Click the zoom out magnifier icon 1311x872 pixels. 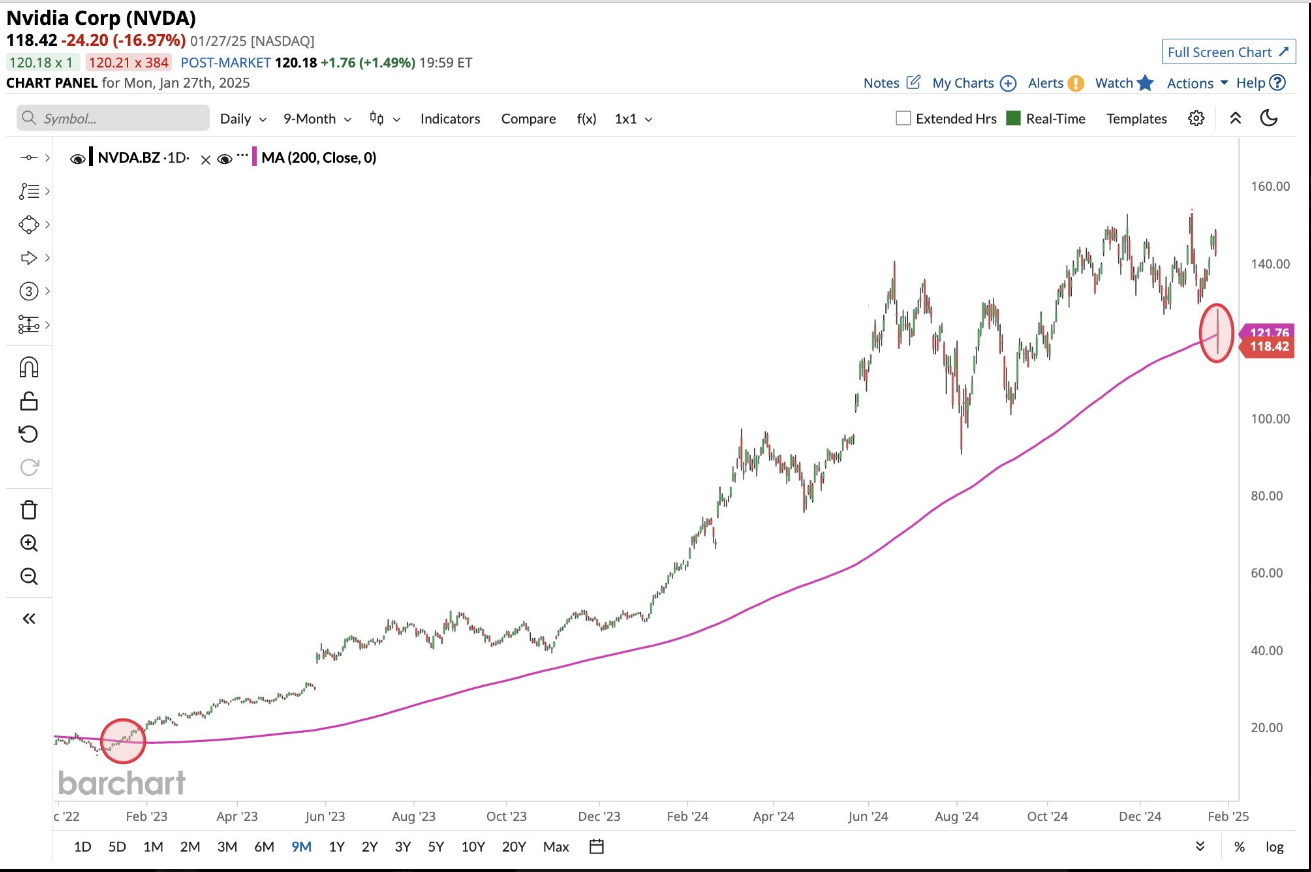[x=29, y=576]
